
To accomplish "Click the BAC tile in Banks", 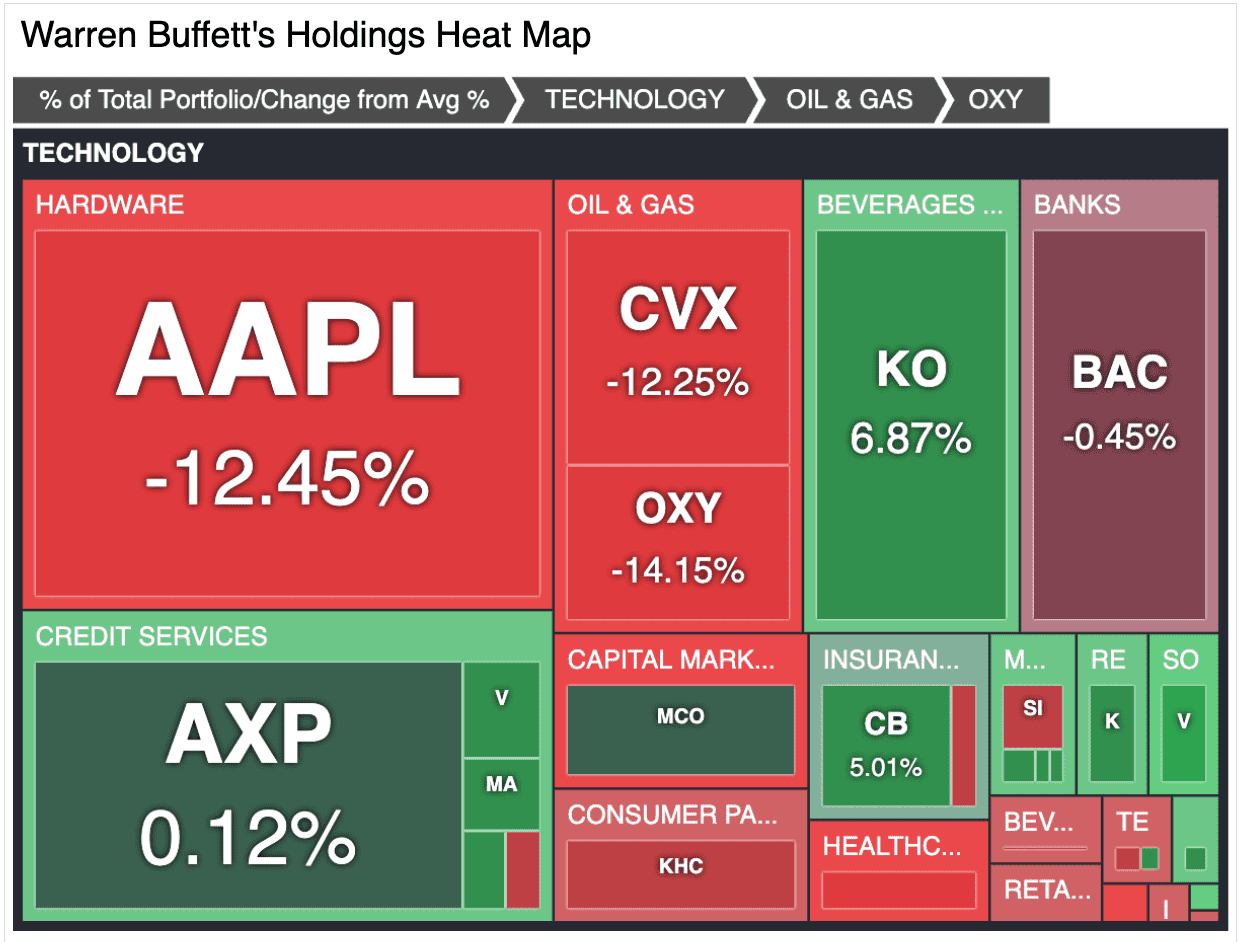I will pyautogui.click(x=1119, y=425).
